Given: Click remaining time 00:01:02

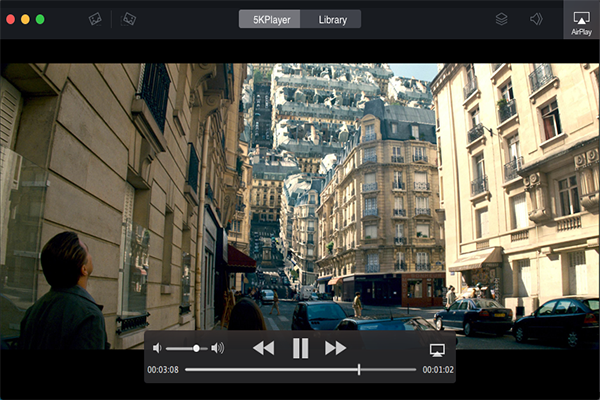Looking at the screenshot, I should pos(438,370).
